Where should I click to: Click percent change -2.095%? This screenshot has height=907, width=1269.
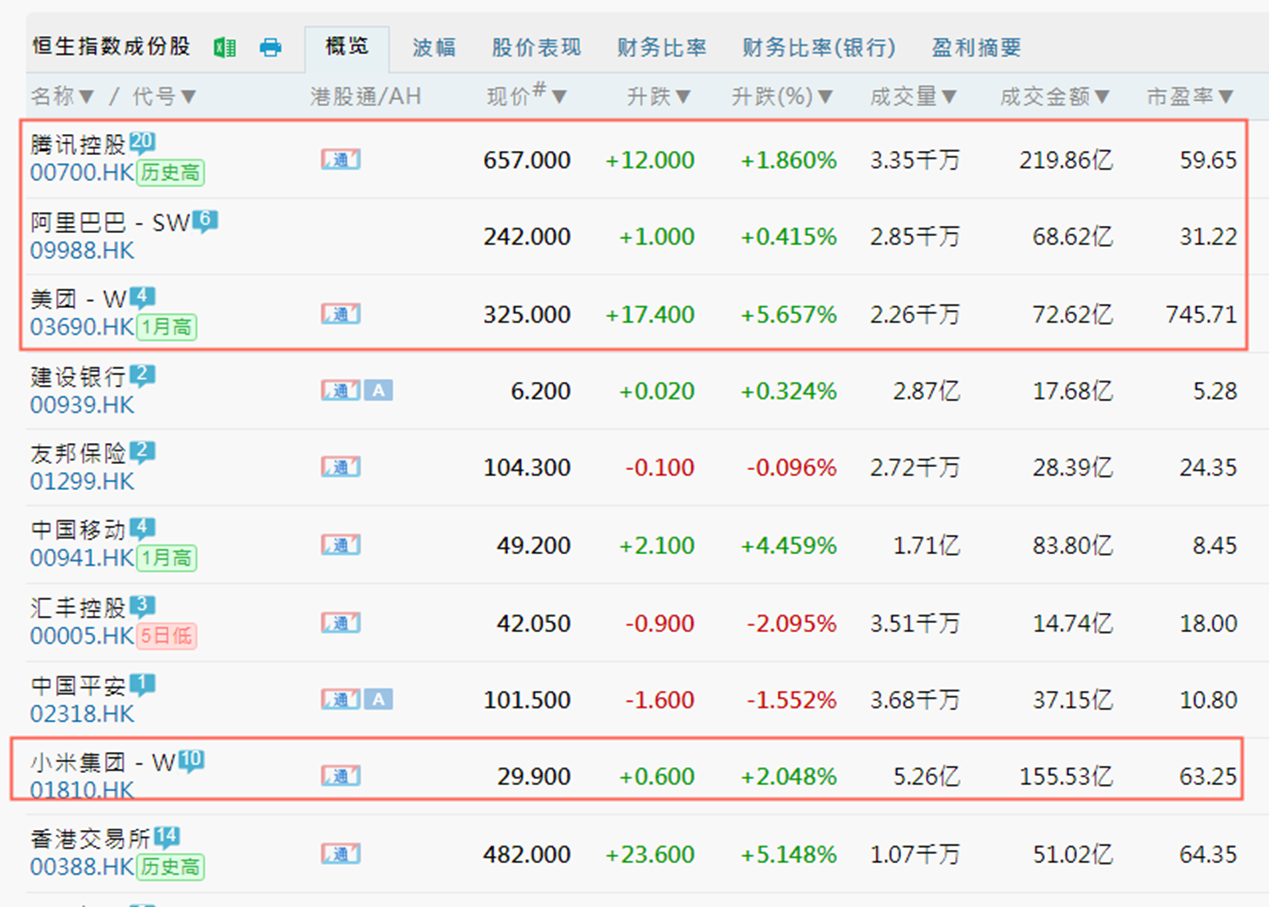(x=791, y=624)
